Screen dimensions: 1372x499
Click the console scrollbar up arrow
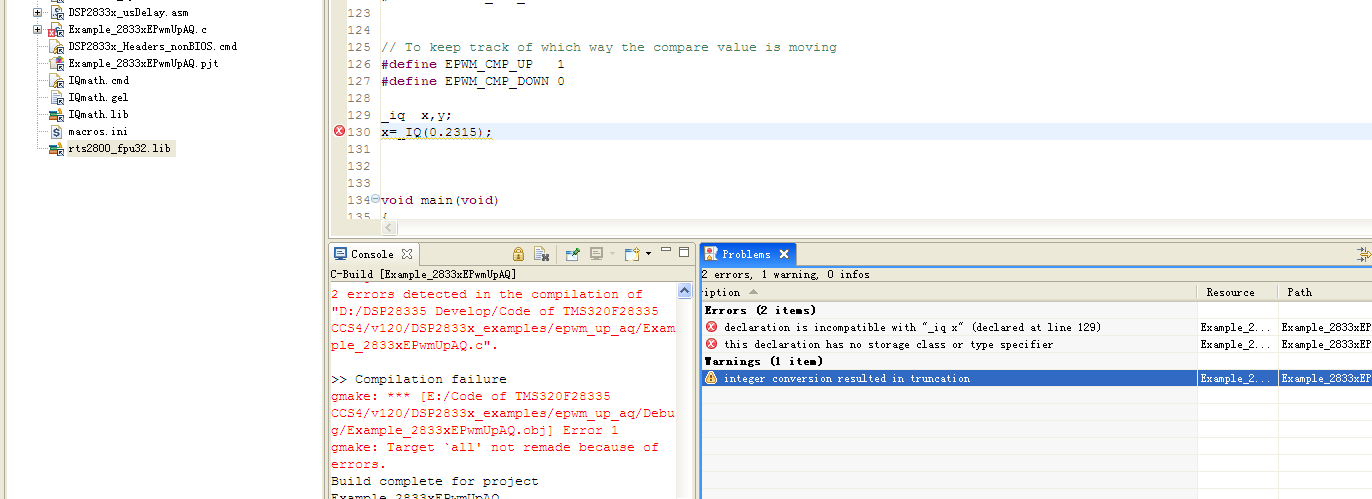pos(685,291)
